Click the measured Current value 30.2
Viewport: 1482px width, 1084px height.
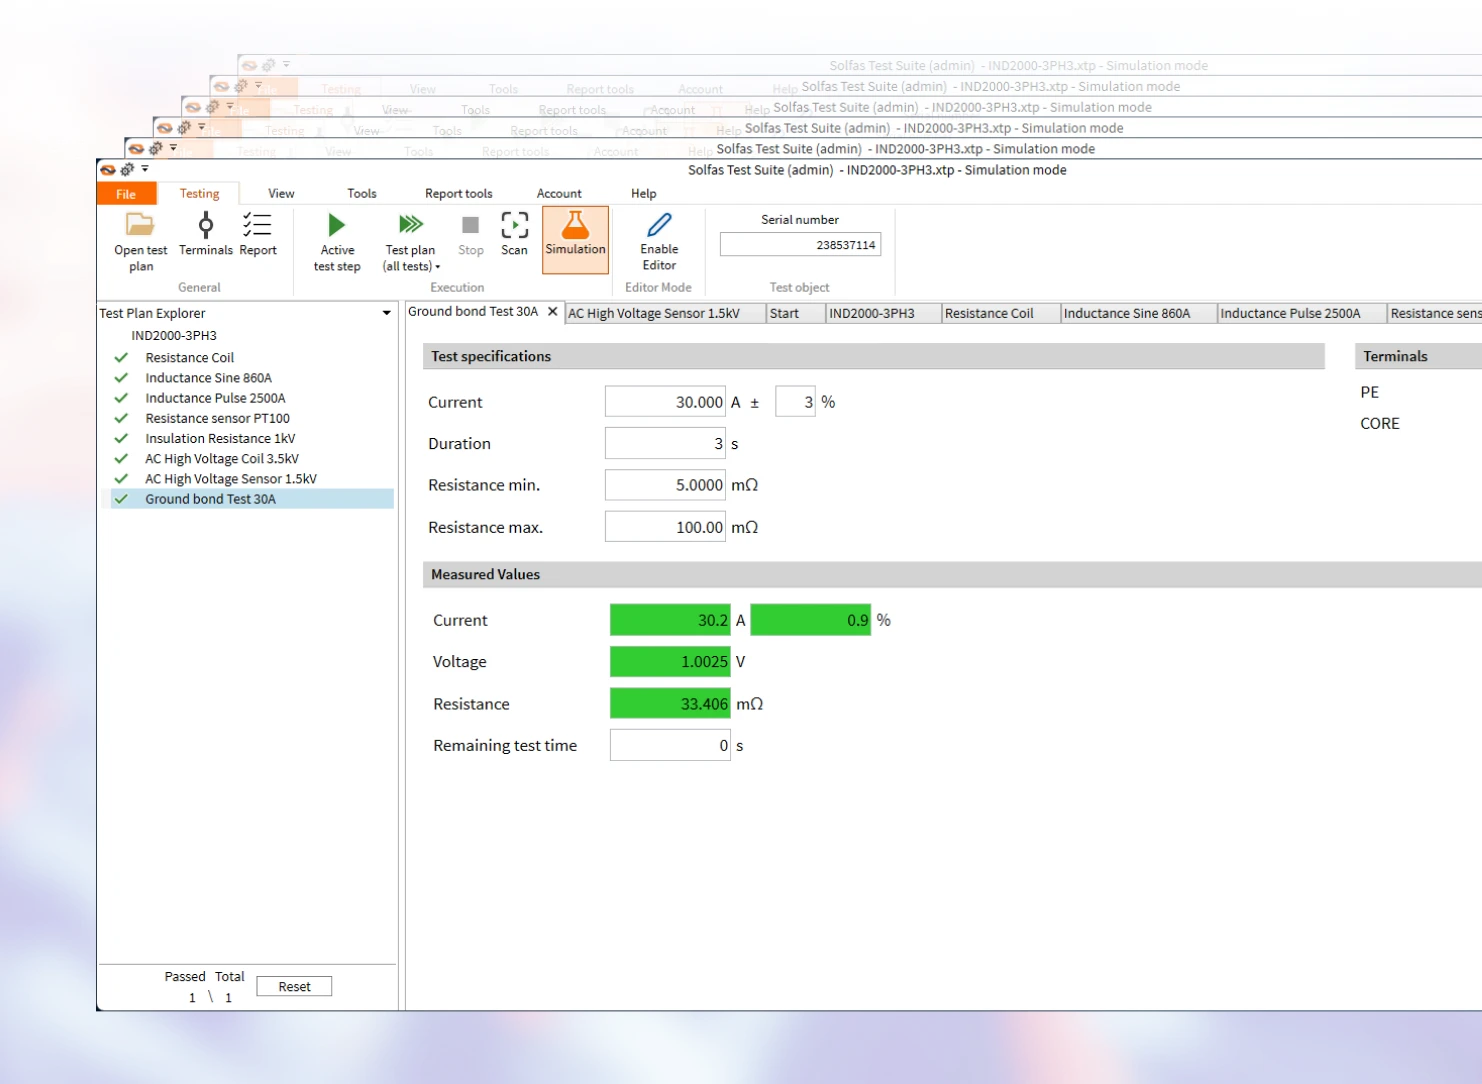(x=670, y=620)
